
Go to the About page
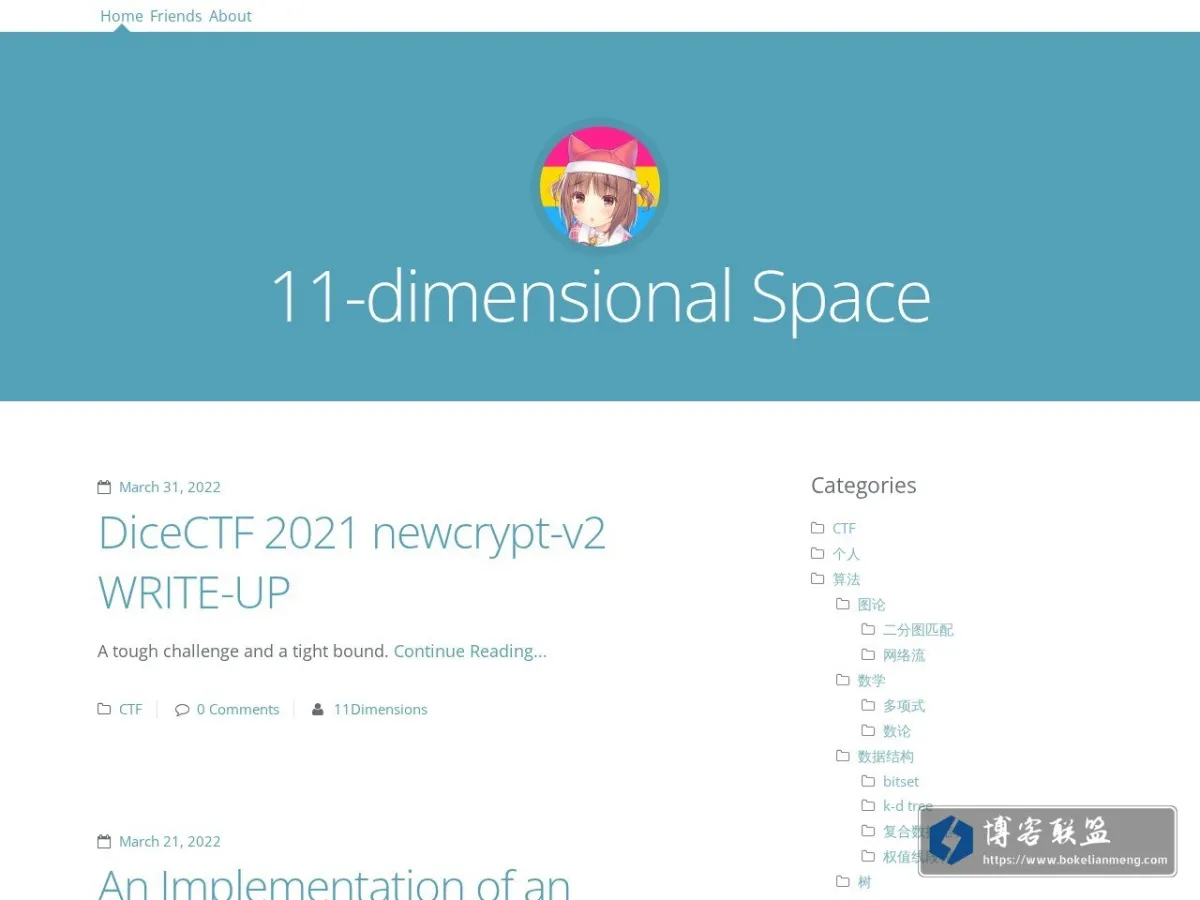(x=230, y=16)
